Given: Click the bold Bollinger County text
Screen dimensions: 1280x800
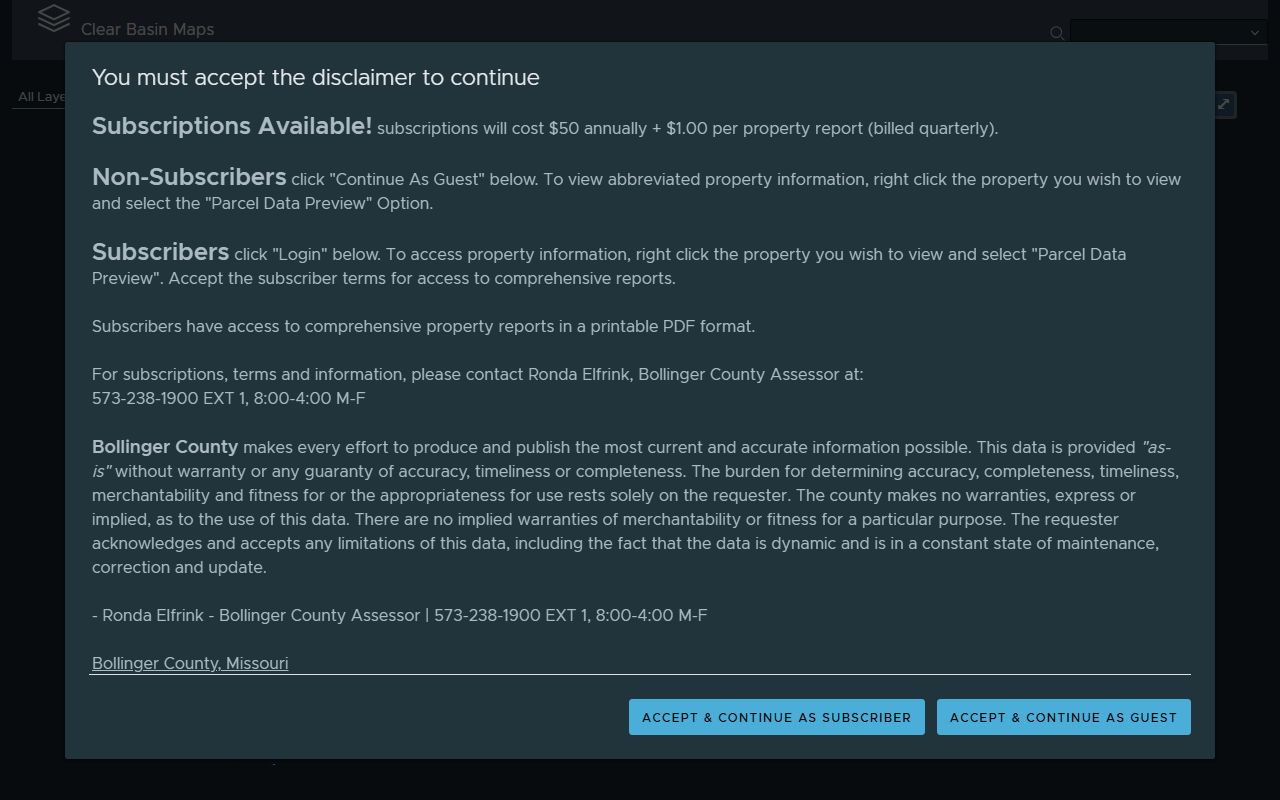Looking at the screenshot, I should [165, 447].
